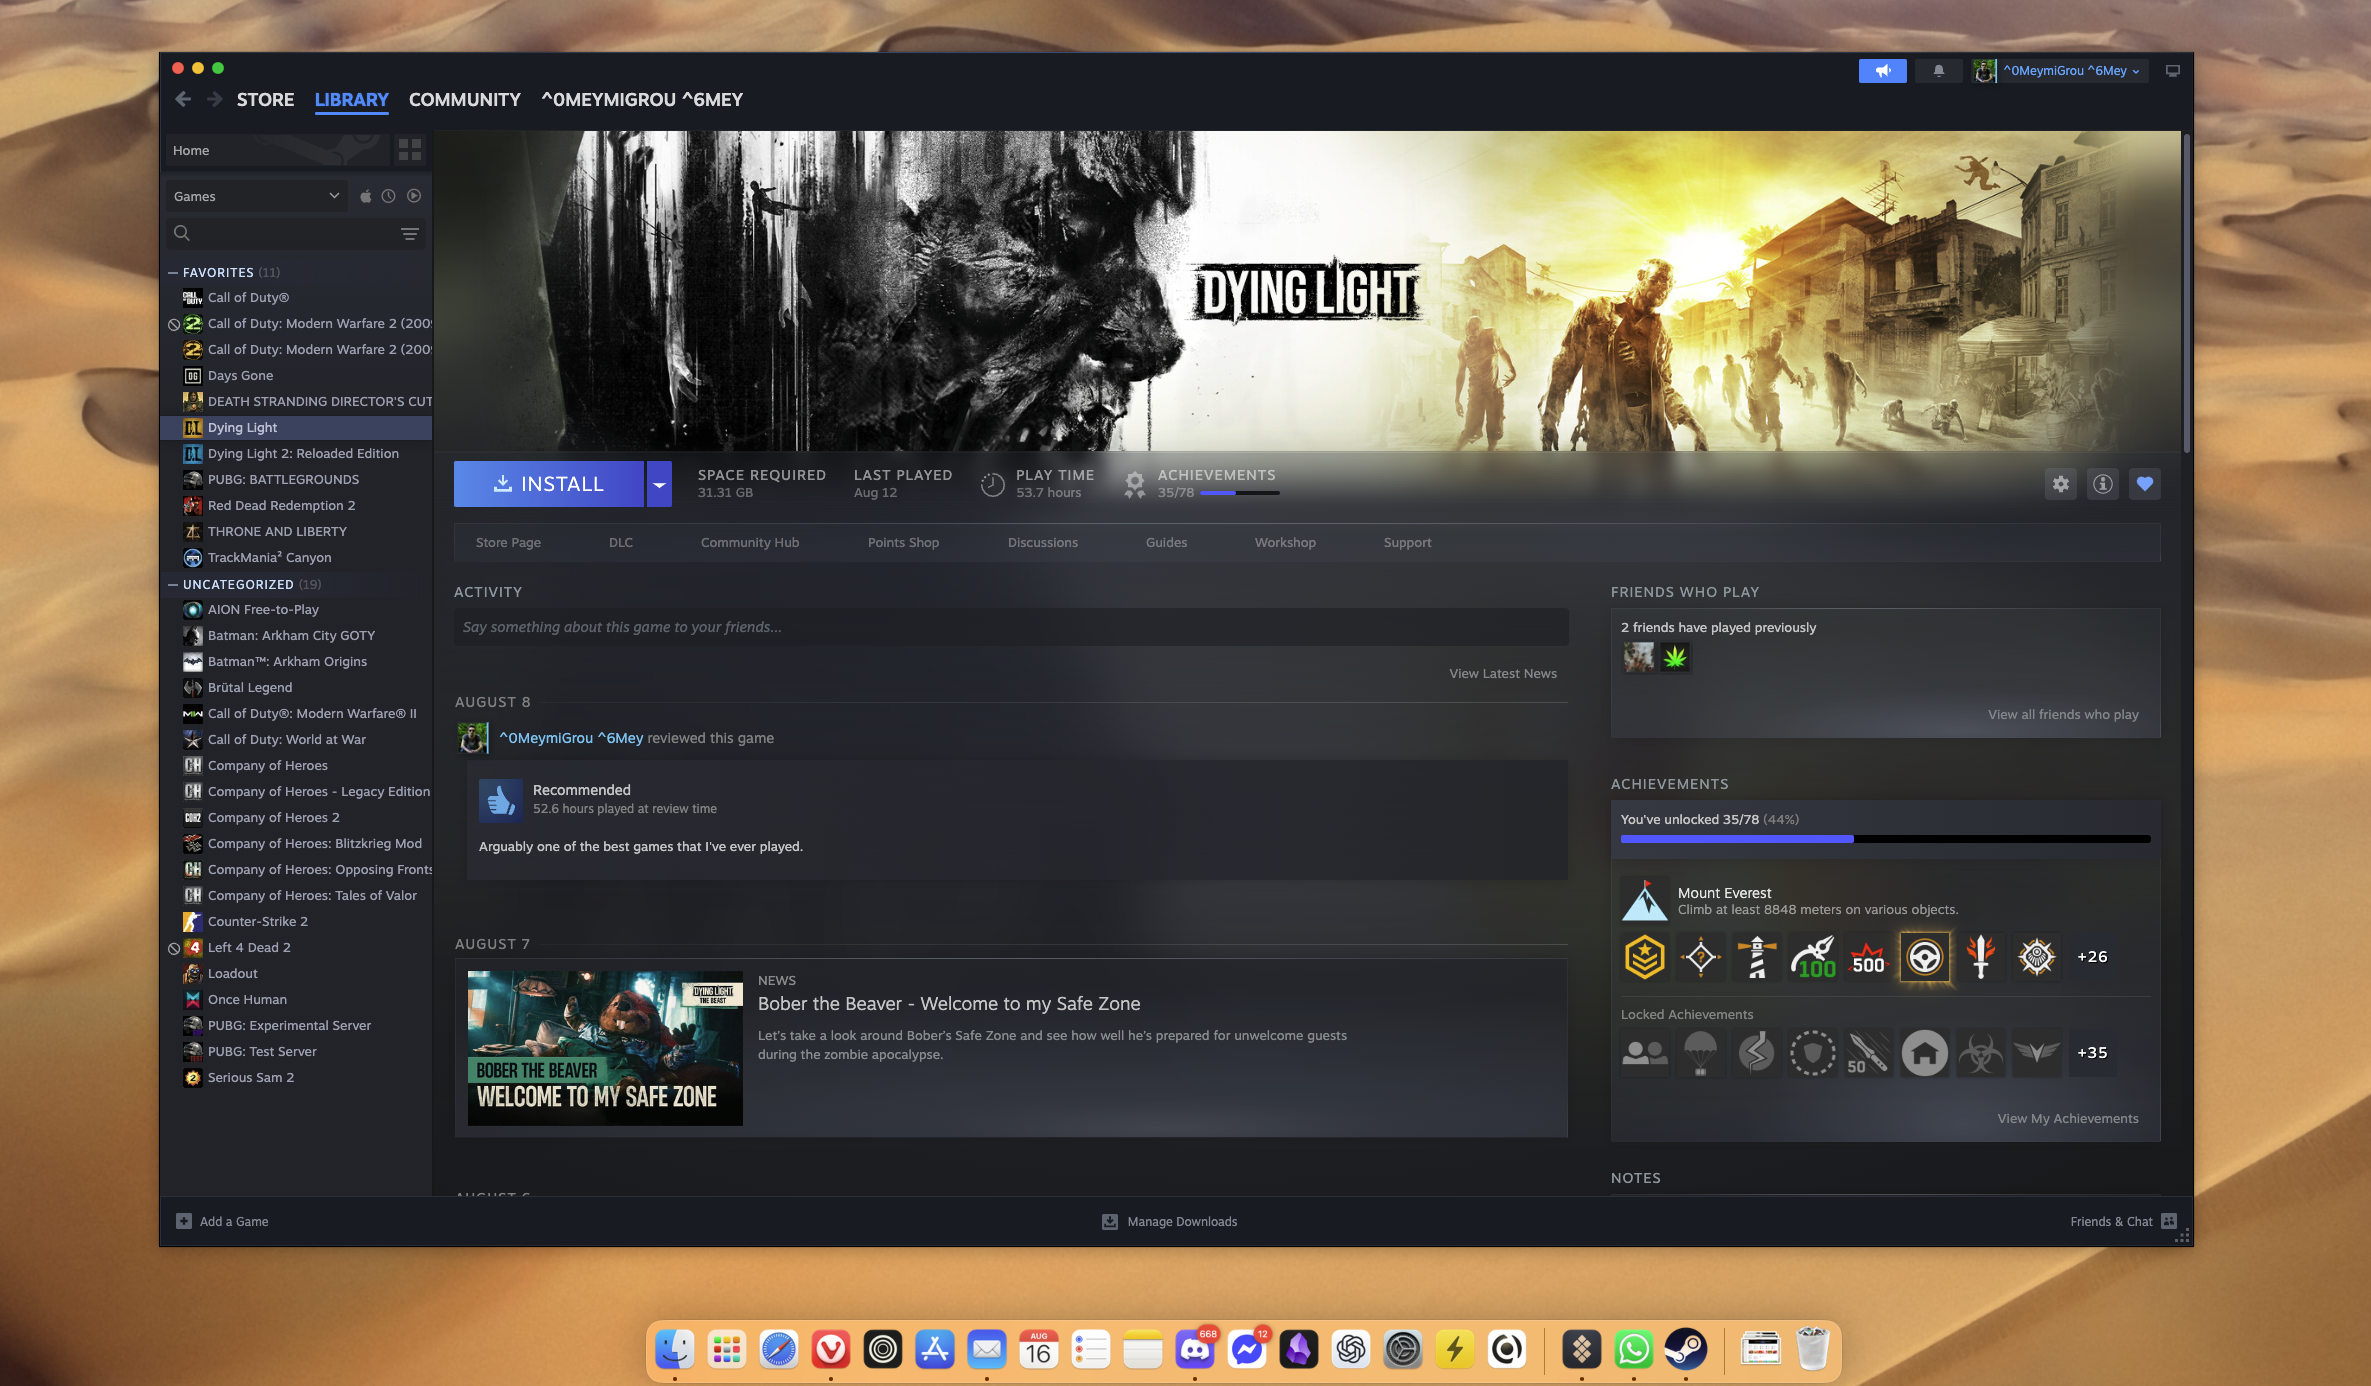Open the reviewer's profile avatar in activity
The height and width of the screenshot is (1386, 2371).
pyautogui.click(x=473, y=738)
